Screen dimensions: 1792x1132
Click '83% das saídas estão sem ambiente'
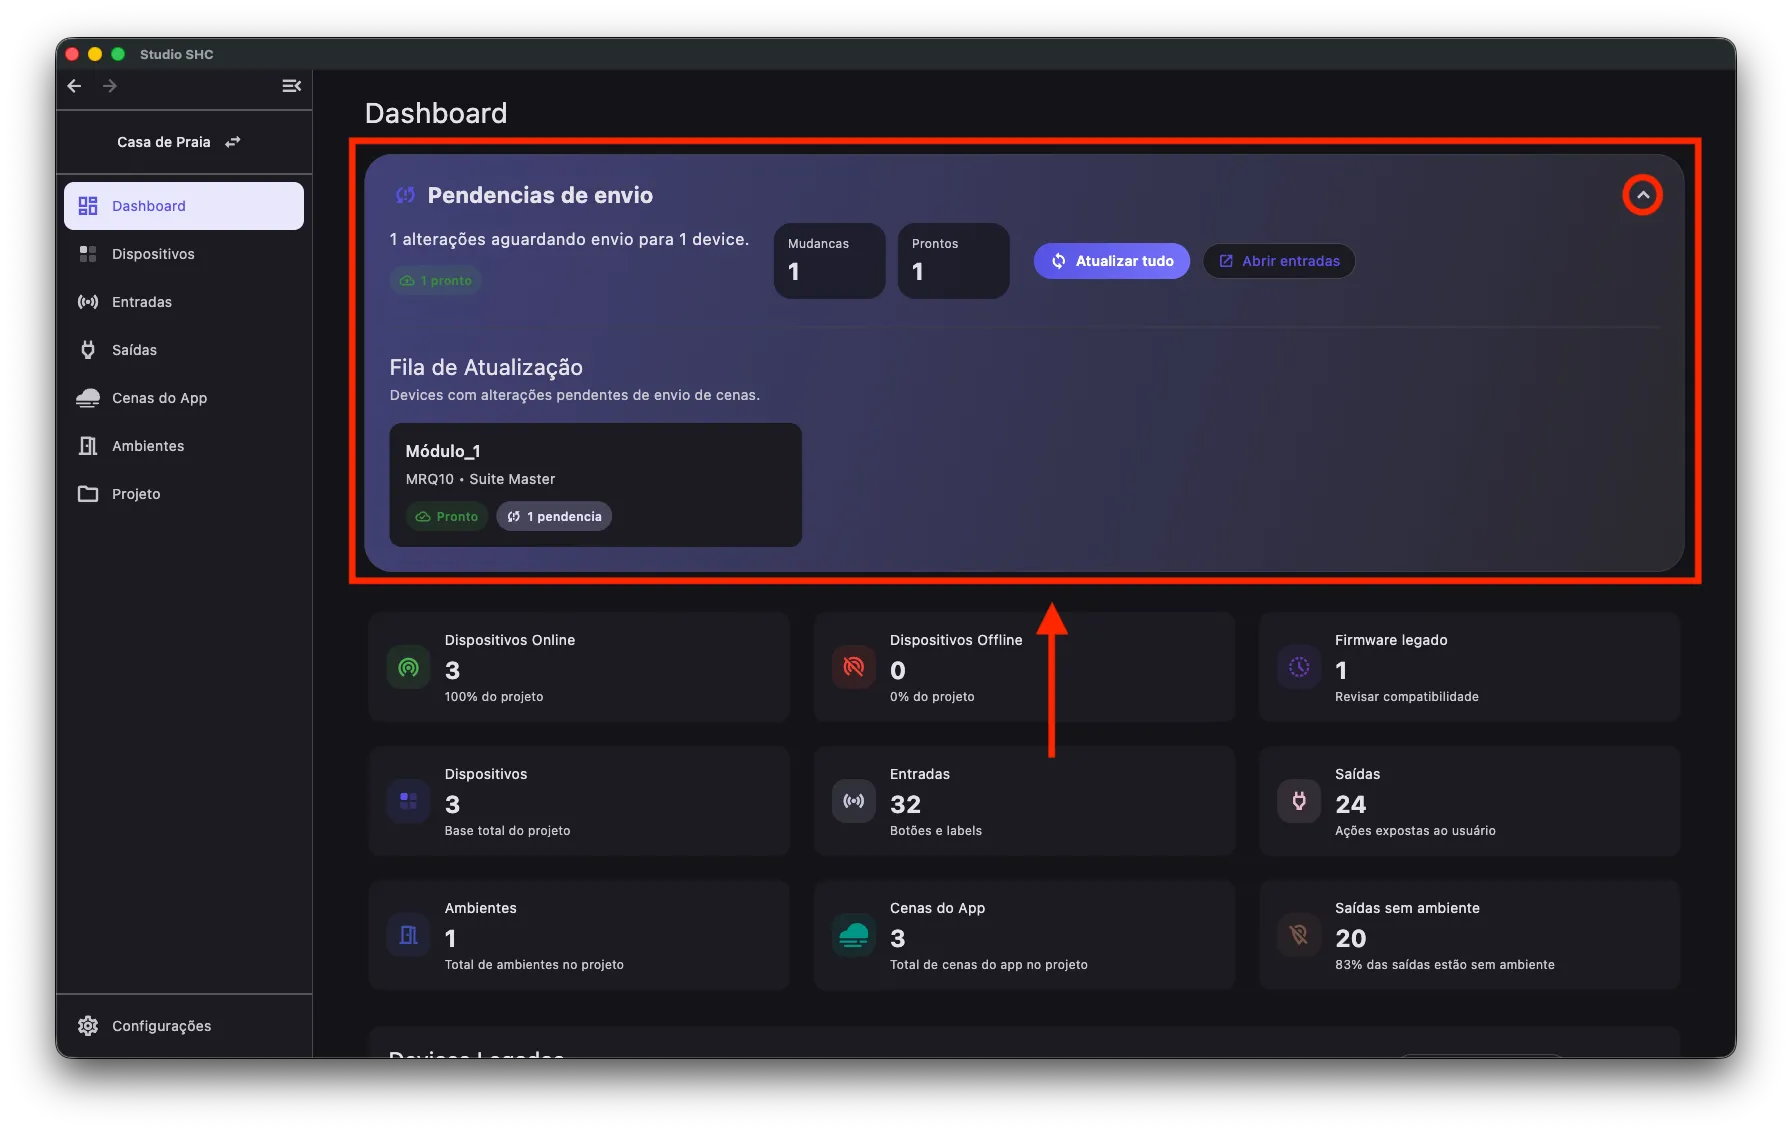click(1444, 965)
